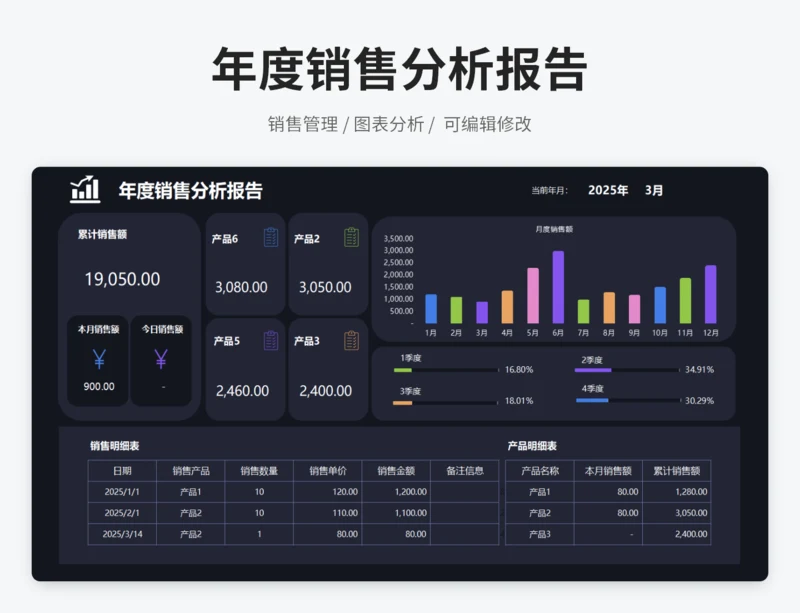The width and height of the screenshot is (800, 613).
Task: Click the 备注信息 column header
Action: 465,471
